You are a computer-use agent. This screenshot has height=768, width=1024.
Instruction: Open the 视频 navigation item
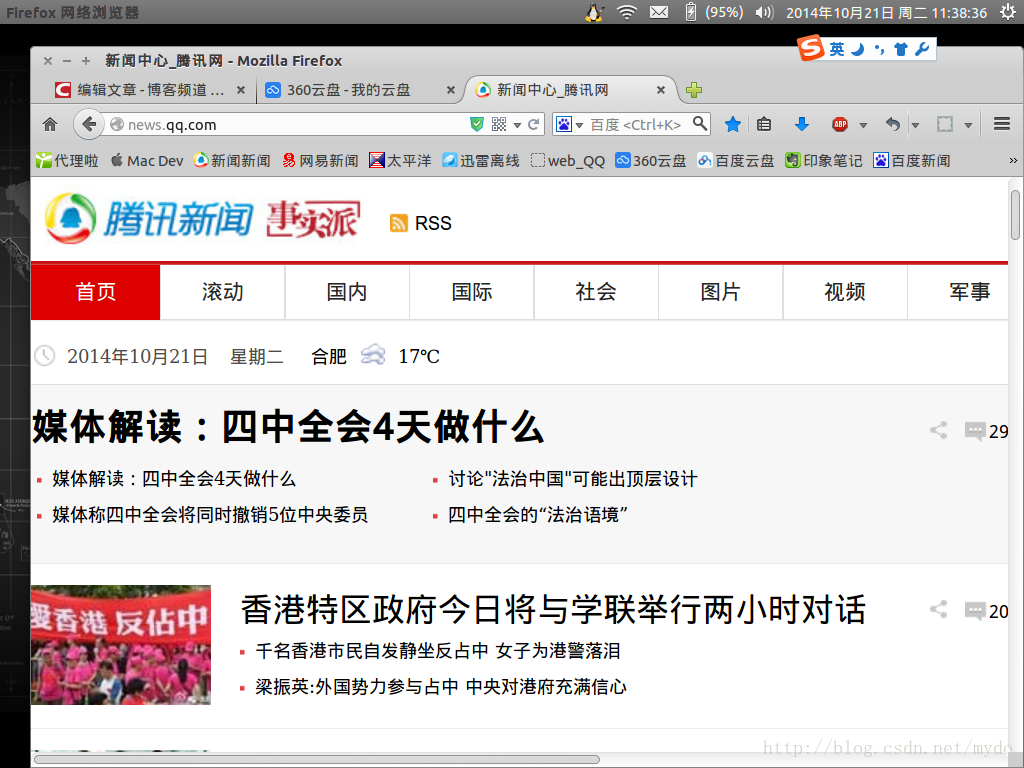coord(845,292)
